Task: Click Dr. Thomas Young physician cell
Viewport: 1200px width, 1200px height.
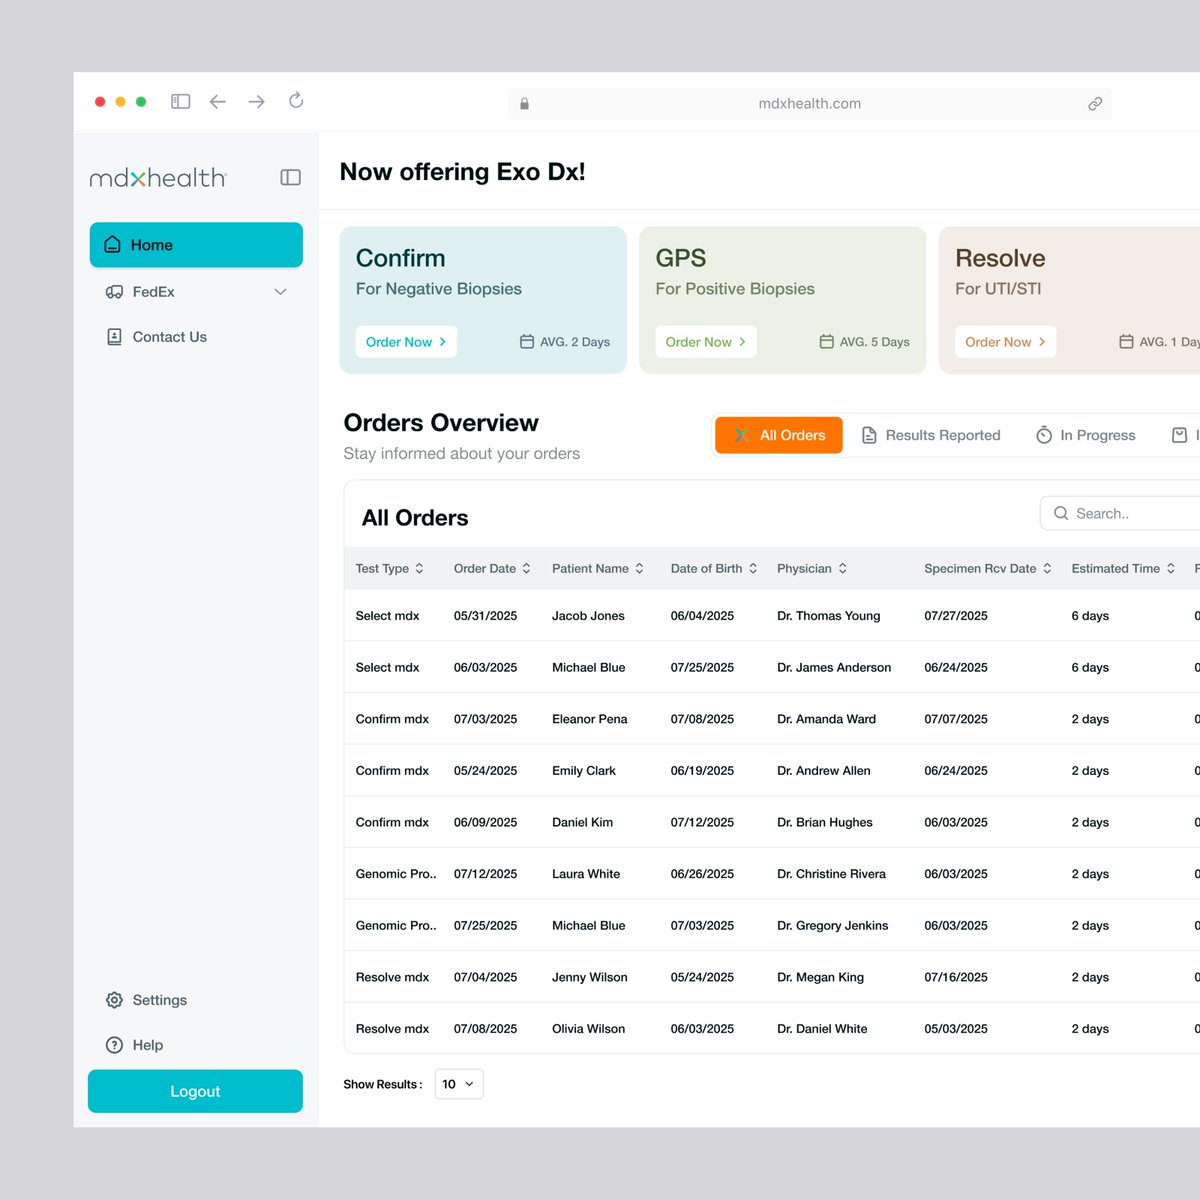Action: pos(829,616)
